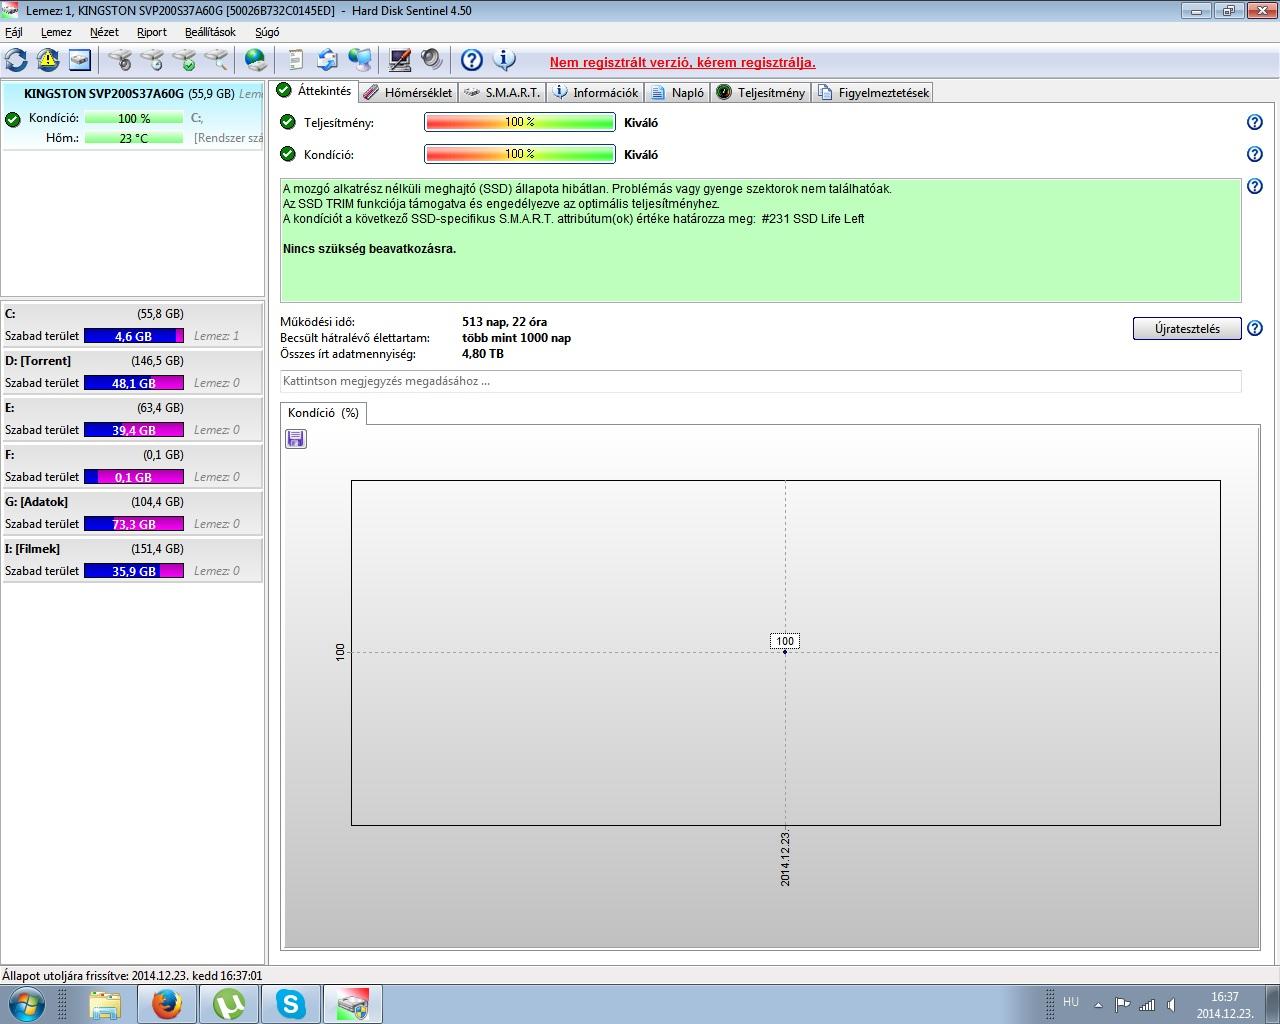Switch to the Információk tab

pos(596,92)
